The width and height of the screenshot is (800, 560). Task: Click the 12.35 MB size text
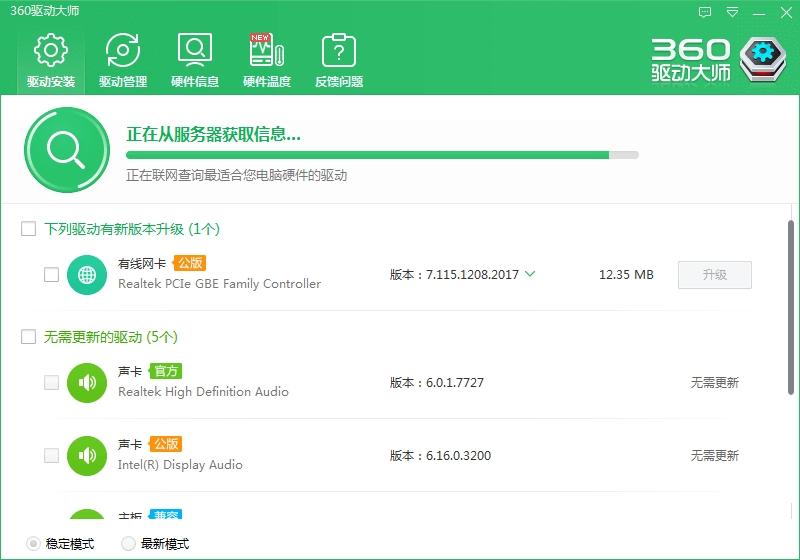(x=626, y=275)
